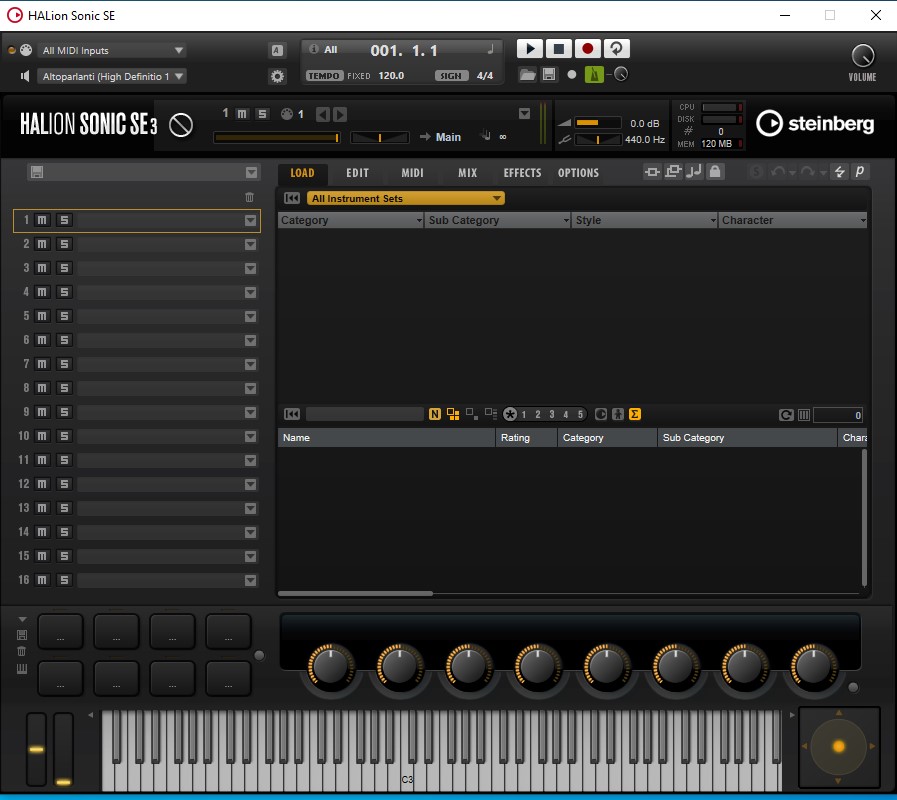
Task: Expand the Sub Category filter dropdown
Action: pyautogui.click(x=566, y=220)
